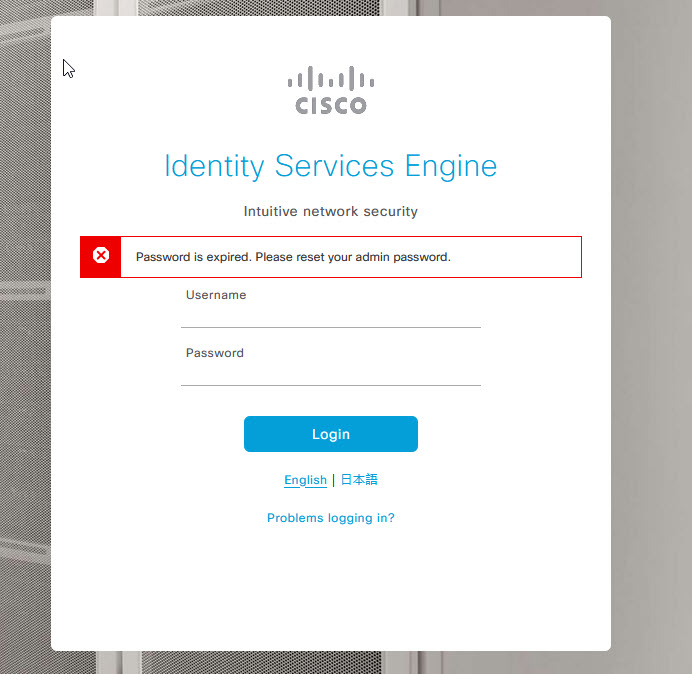Switch language to English
The width and height of the screenshot is (692, 674).
point(305,480)
